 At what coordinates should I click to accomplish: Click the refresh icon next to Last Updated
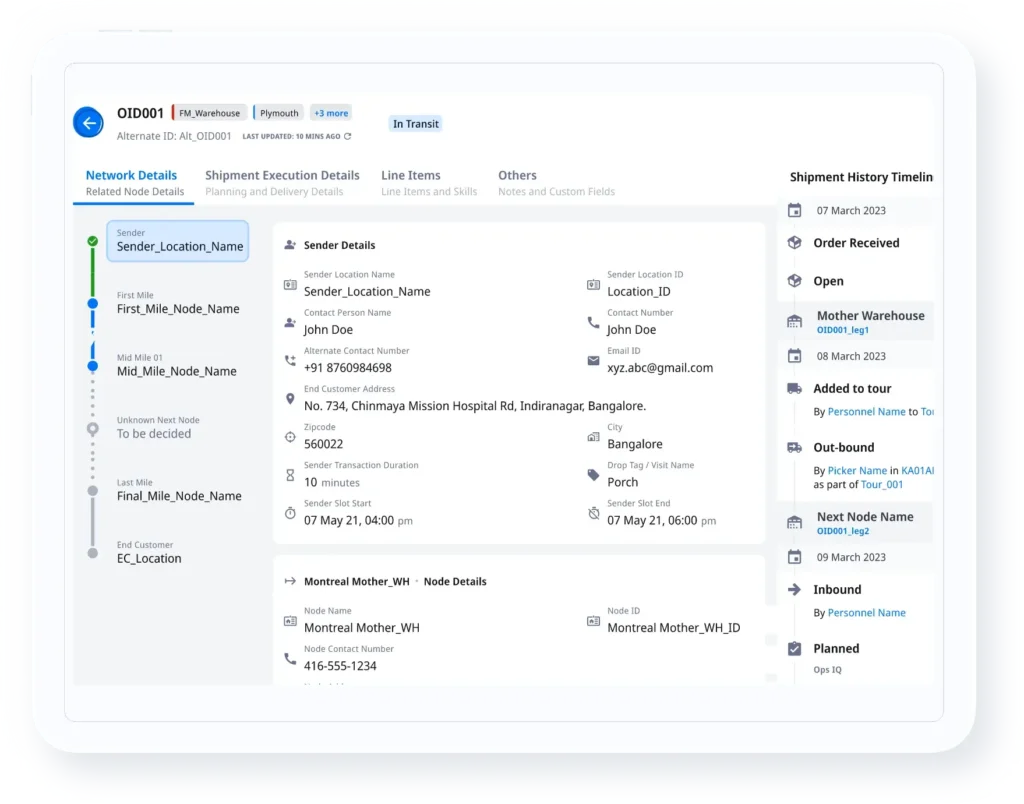tap(348, 137)
